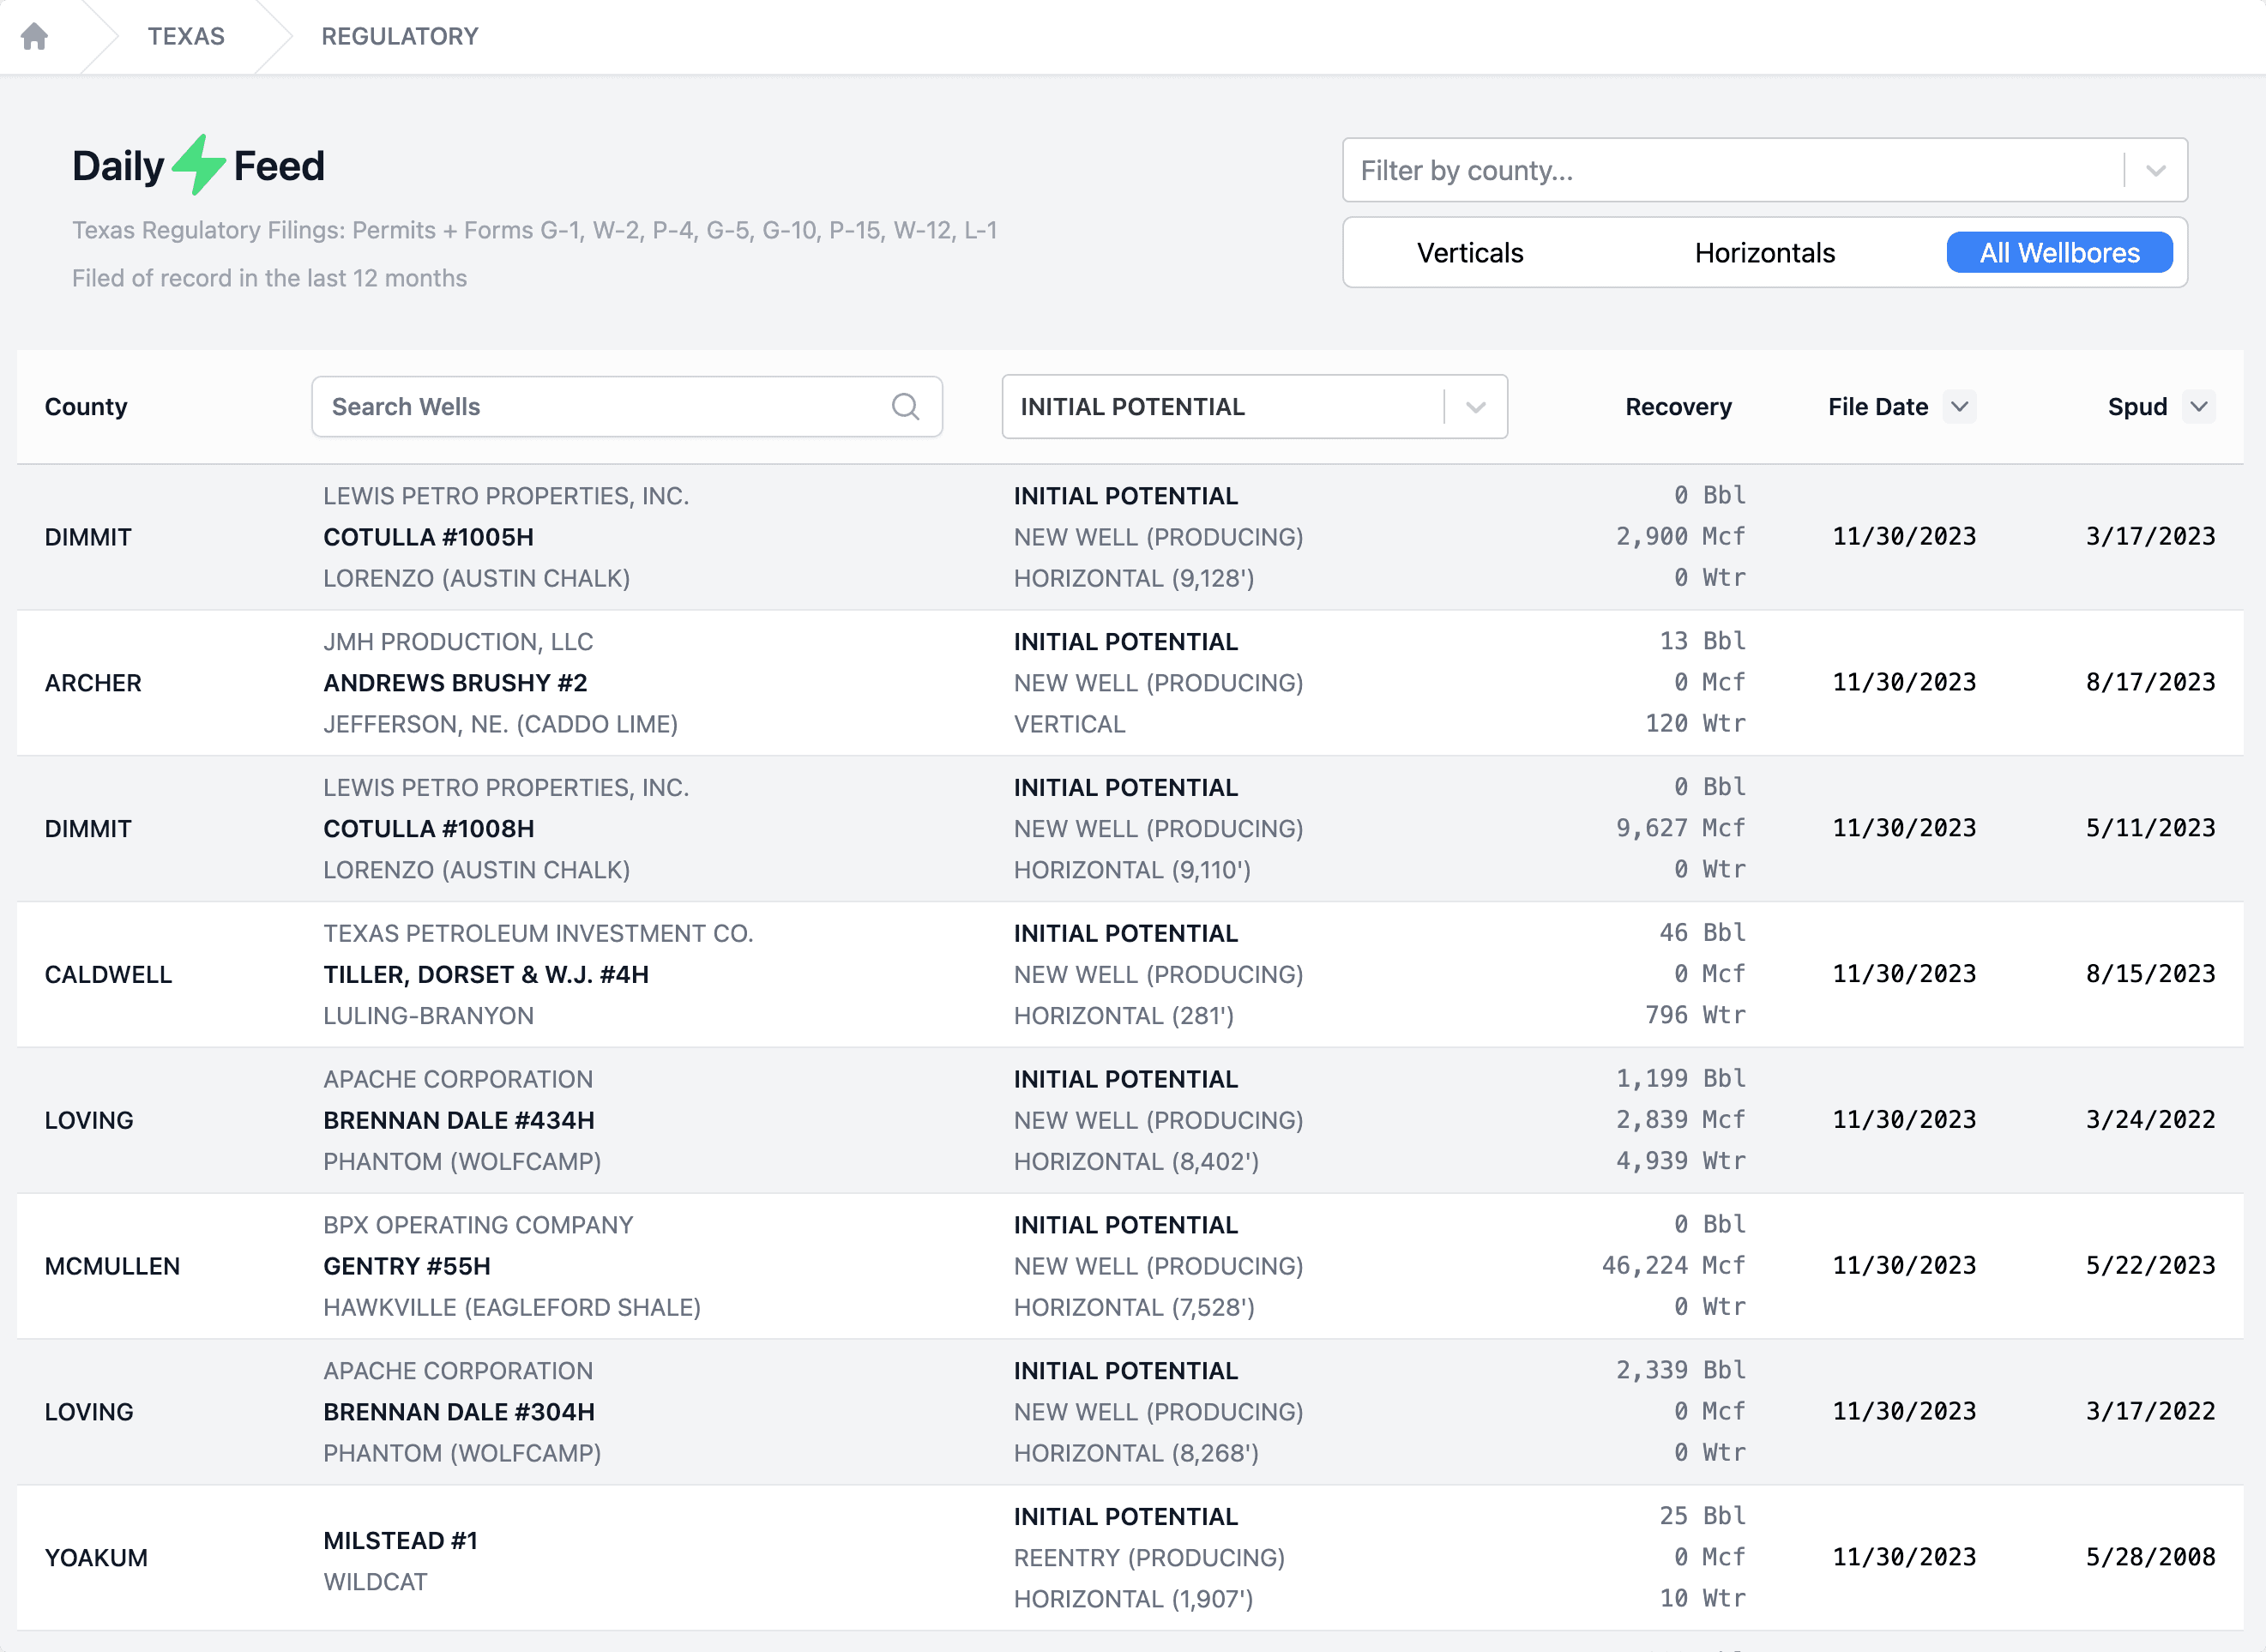
Task: Click 2,339 Bbl recovery value
Action: pos(1680,1370)
